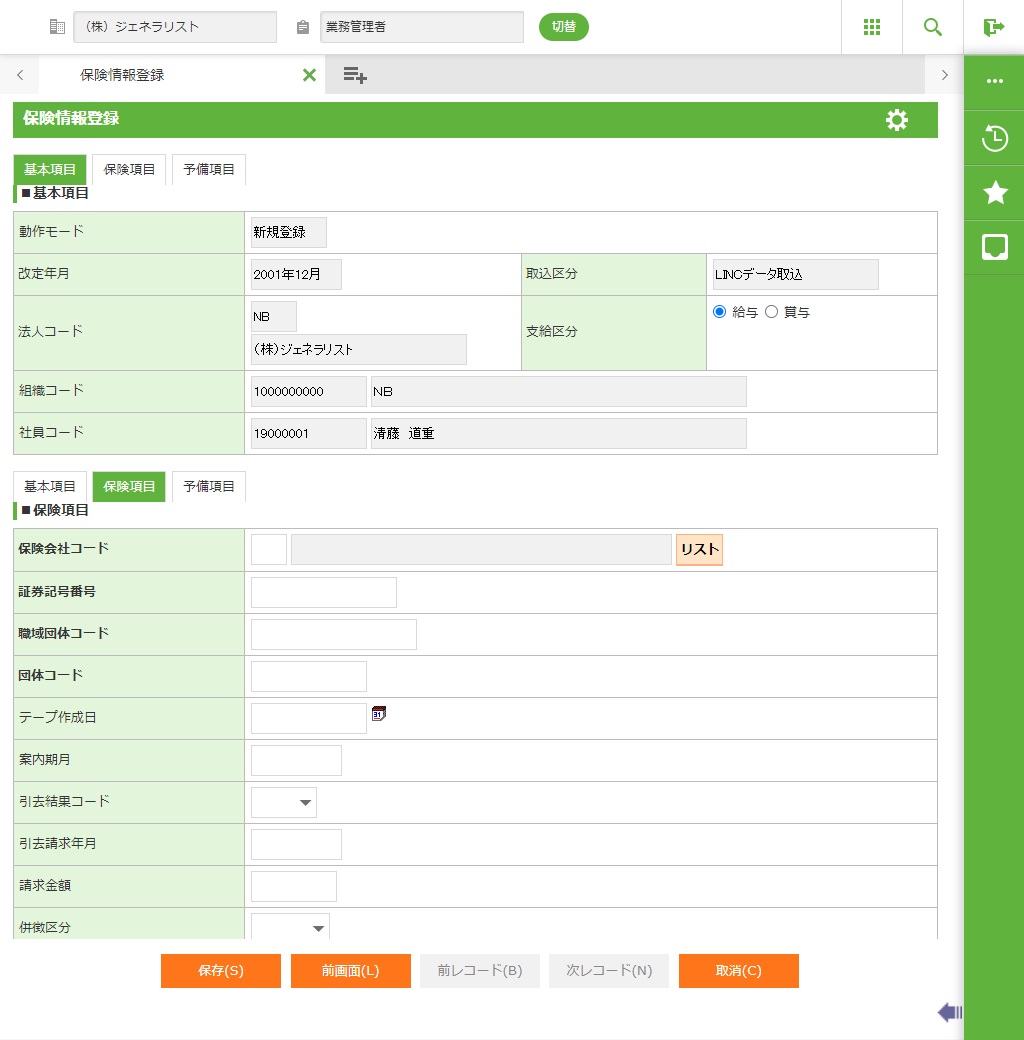The height and width of the screenshot is (1040, 1024).
Task: Switch to upper 保険項目 tab
Action: pyautogui.click(x=129, y=170)
